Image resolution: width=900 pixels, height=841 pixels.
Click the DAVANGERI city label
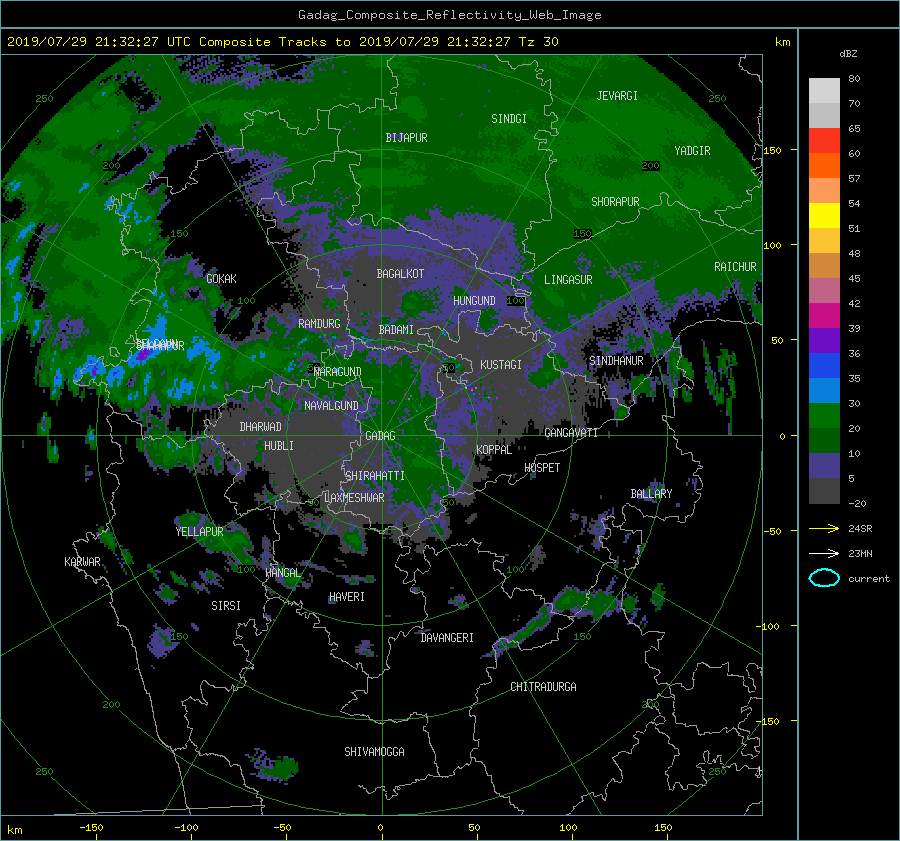coord(447,638)
